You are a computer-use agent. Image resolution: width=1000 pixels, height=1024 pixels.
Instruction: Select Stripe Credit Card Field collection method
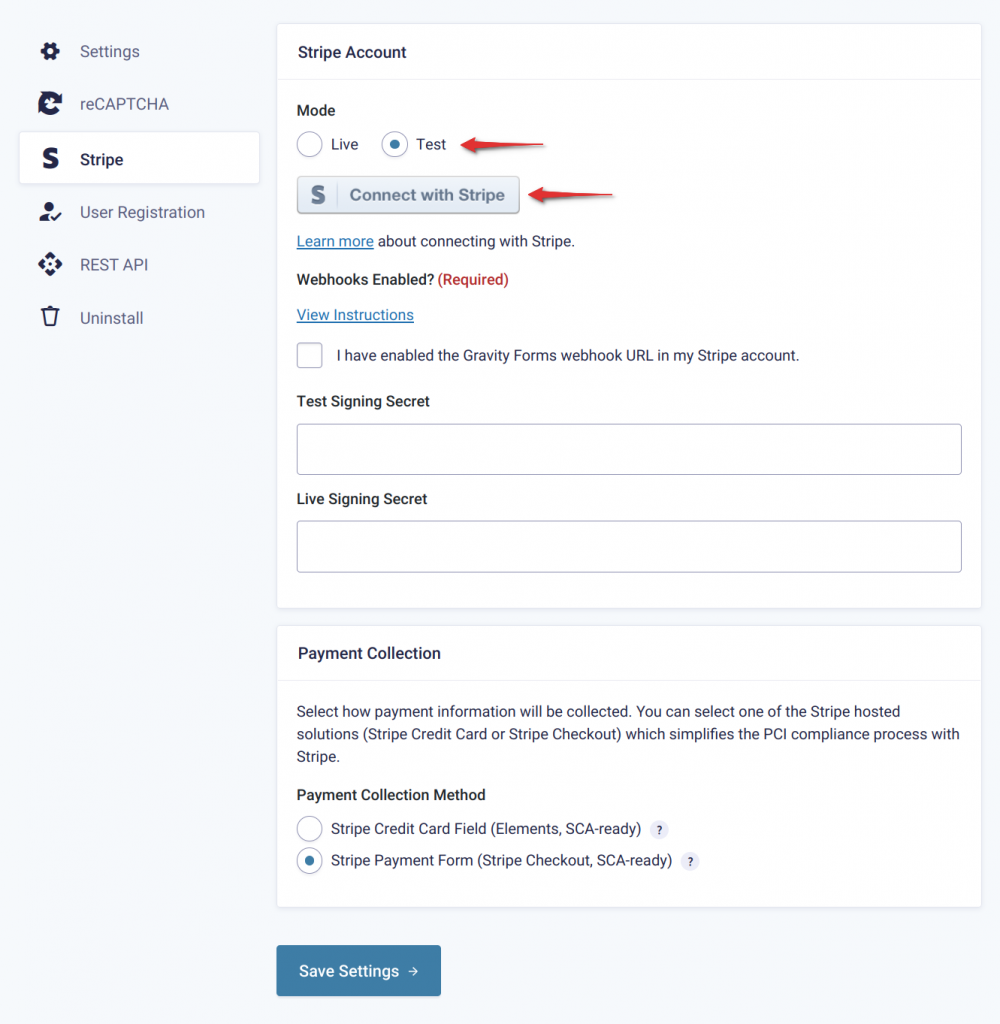(309, 828)
